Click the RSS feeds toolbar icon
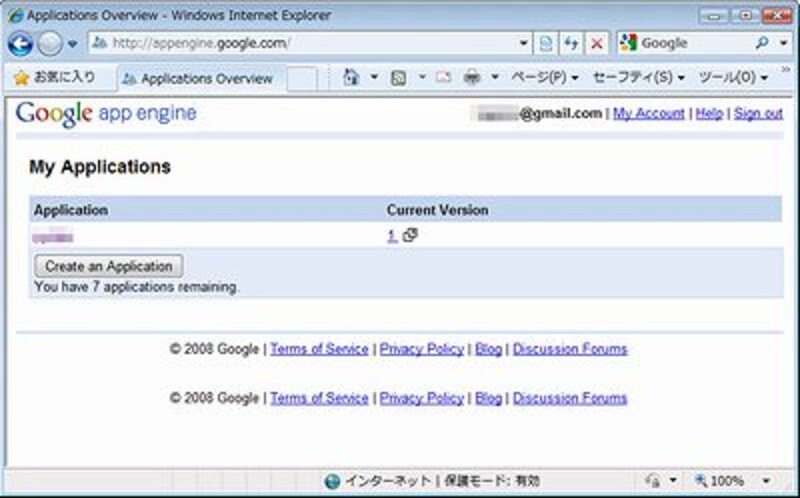The image size is (800, 498). point(398,78)
